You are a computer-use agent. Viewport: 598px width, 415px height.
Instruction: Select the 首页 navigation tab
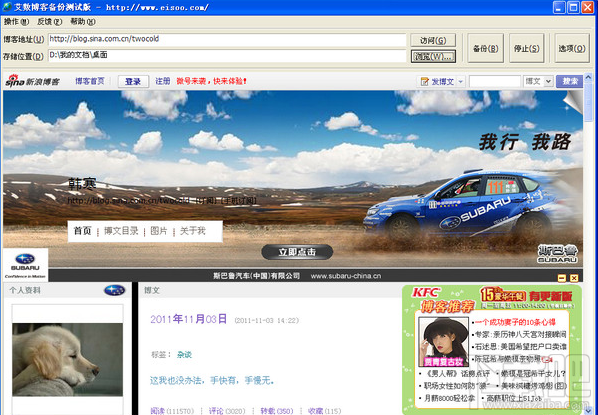82,231
